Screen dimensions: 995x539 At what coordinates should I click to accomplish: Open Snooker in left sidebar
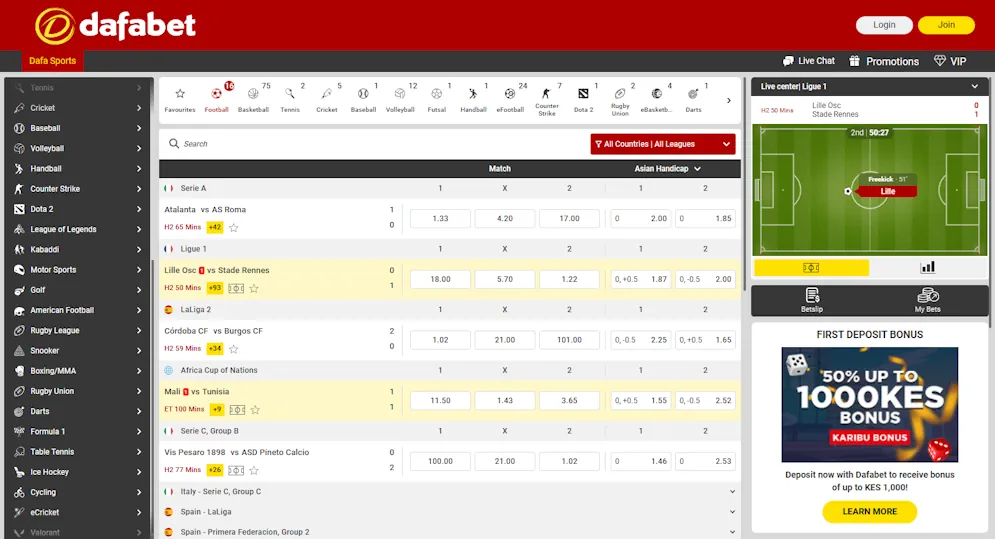(79, 350)
